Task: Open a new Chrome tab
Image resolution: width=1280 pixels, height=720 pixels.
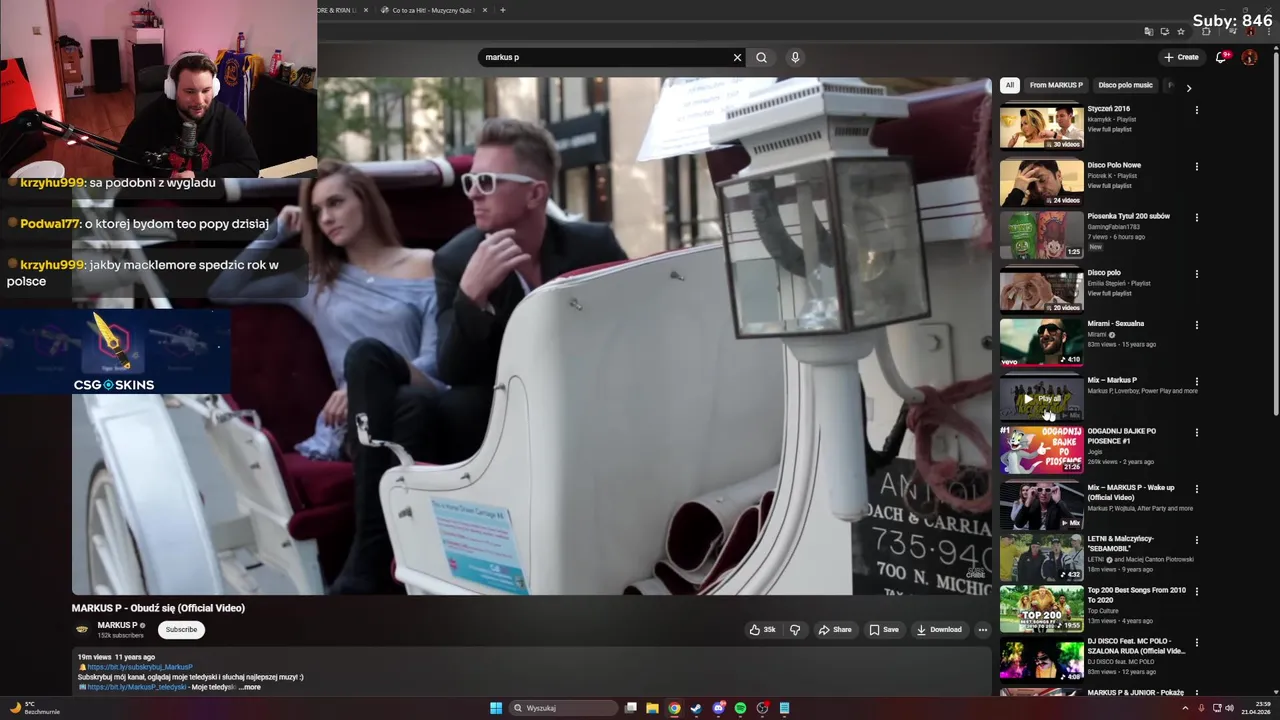Action: 502,10
